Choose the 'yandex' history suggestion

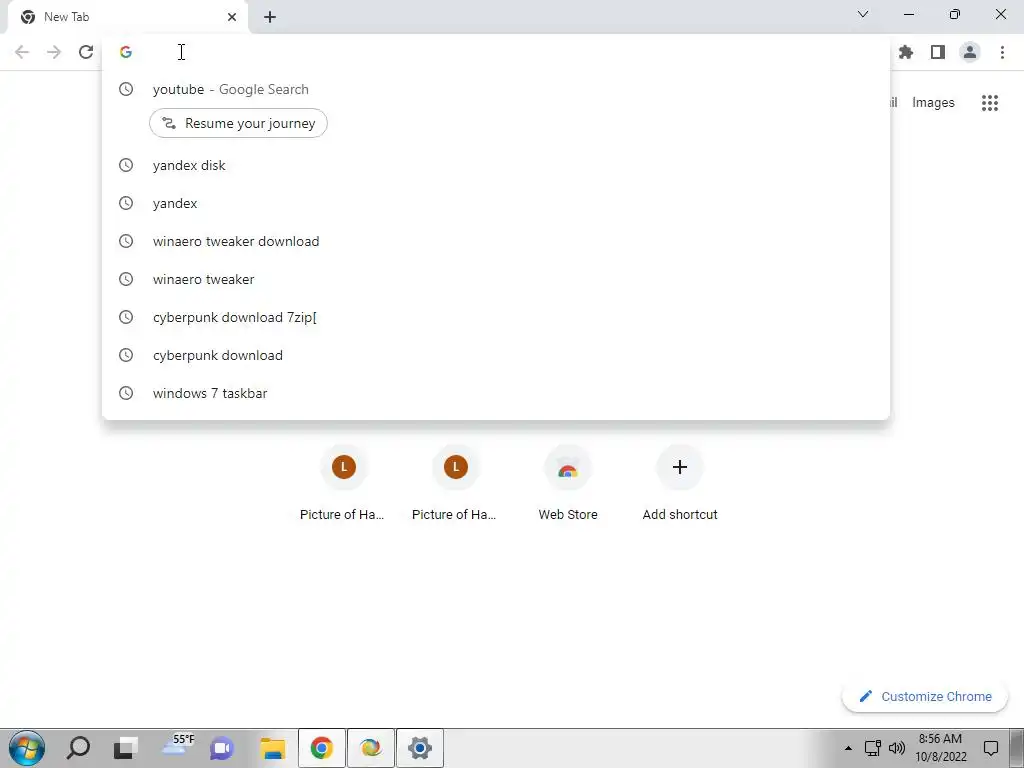496,203
